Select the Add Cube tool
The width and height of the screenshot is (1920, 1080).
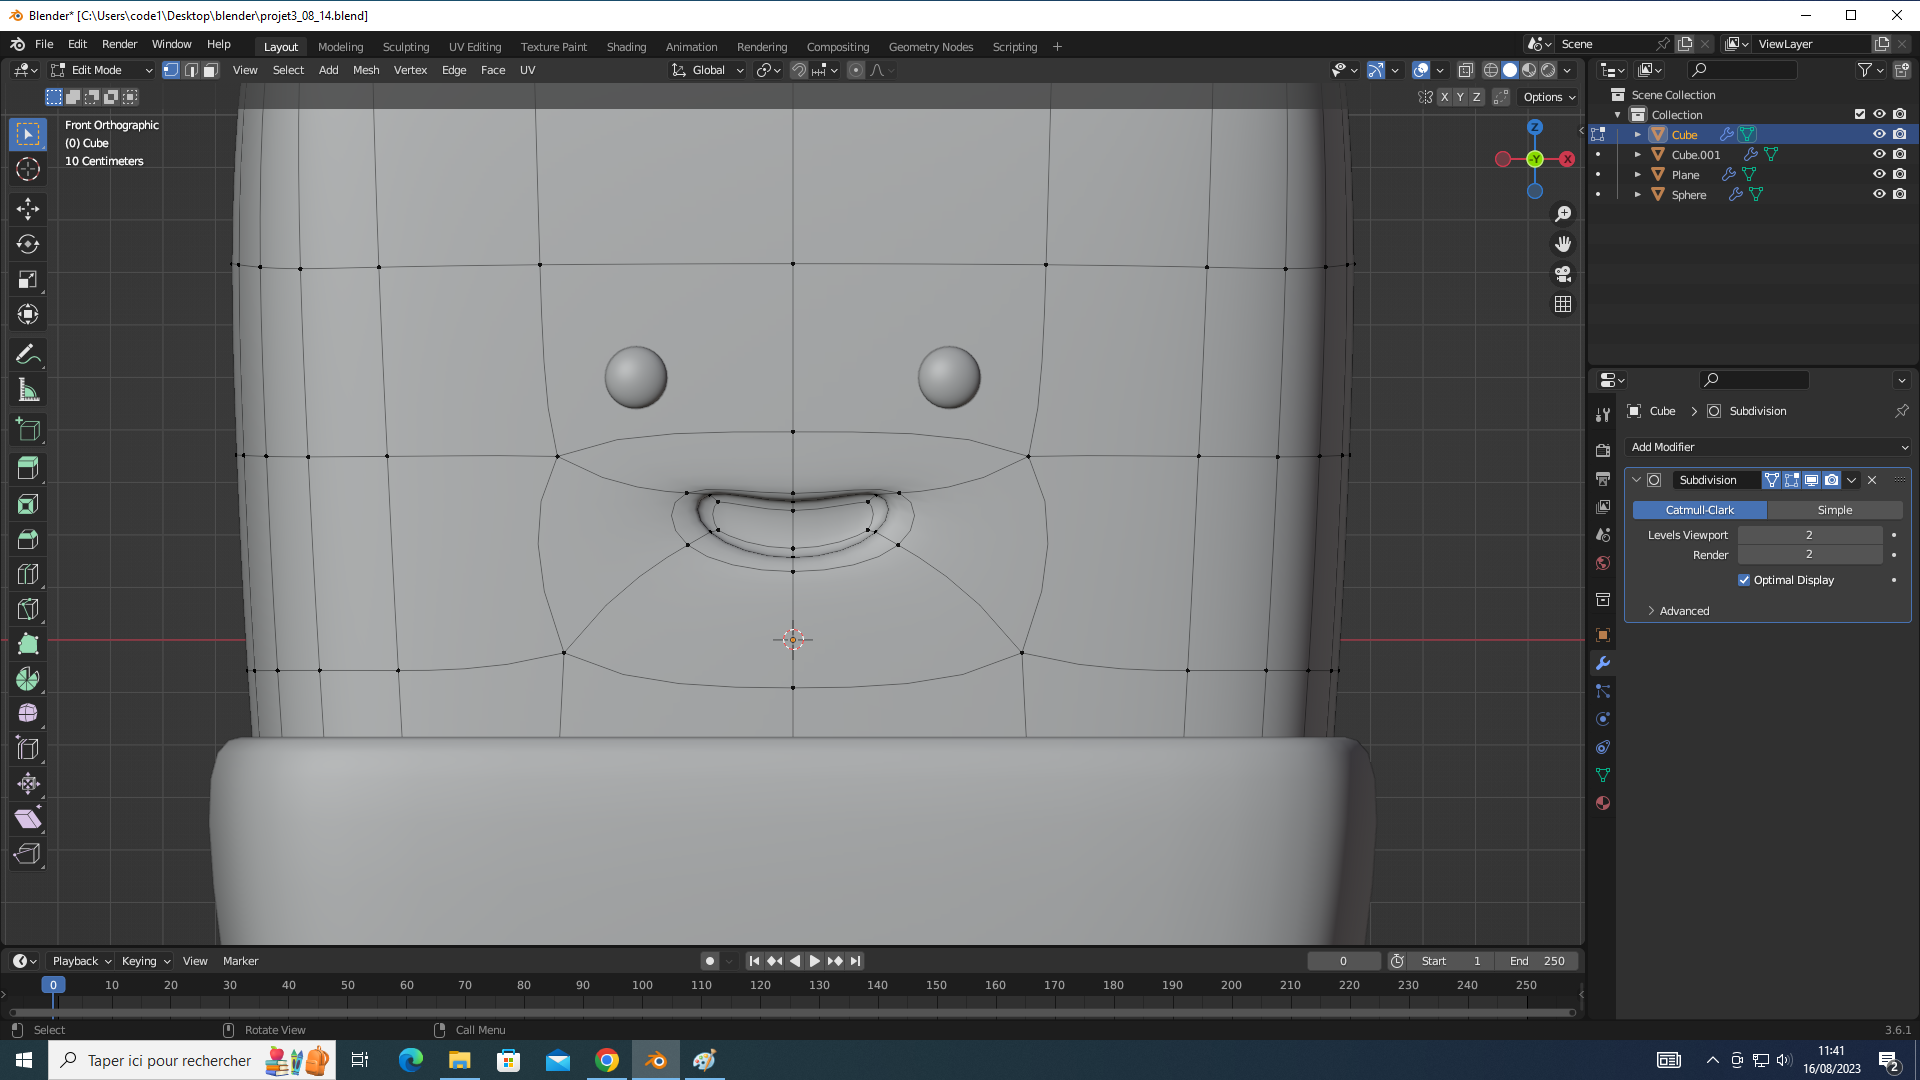coord(28,430)
